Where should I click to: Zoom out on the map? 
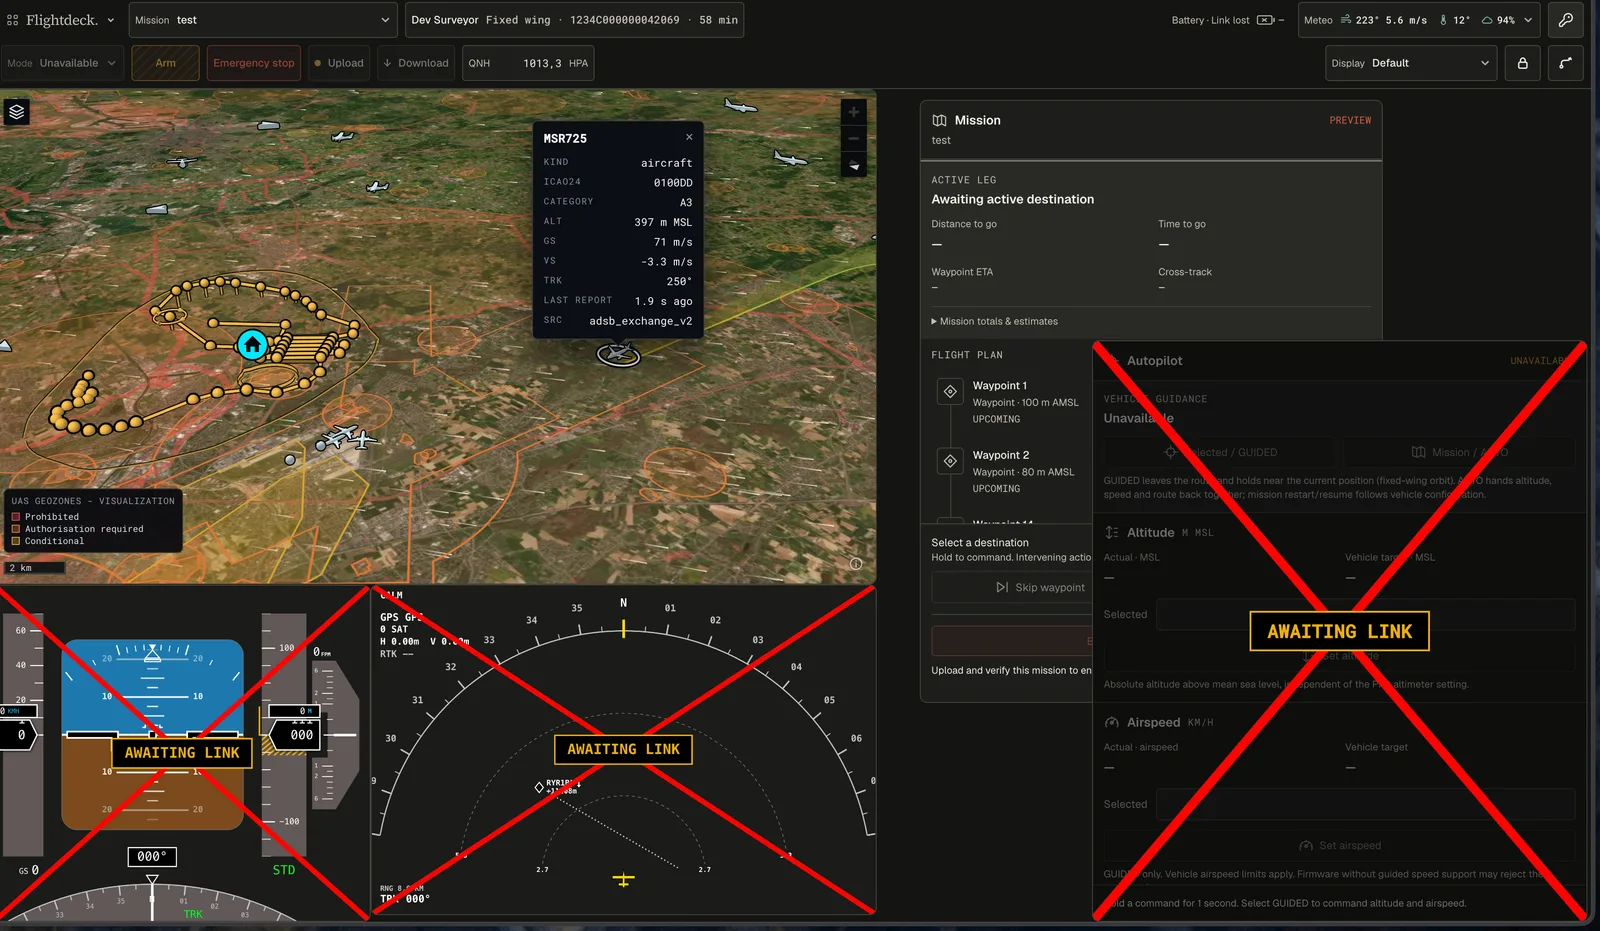pyautogui.click(x=853, y=139)
